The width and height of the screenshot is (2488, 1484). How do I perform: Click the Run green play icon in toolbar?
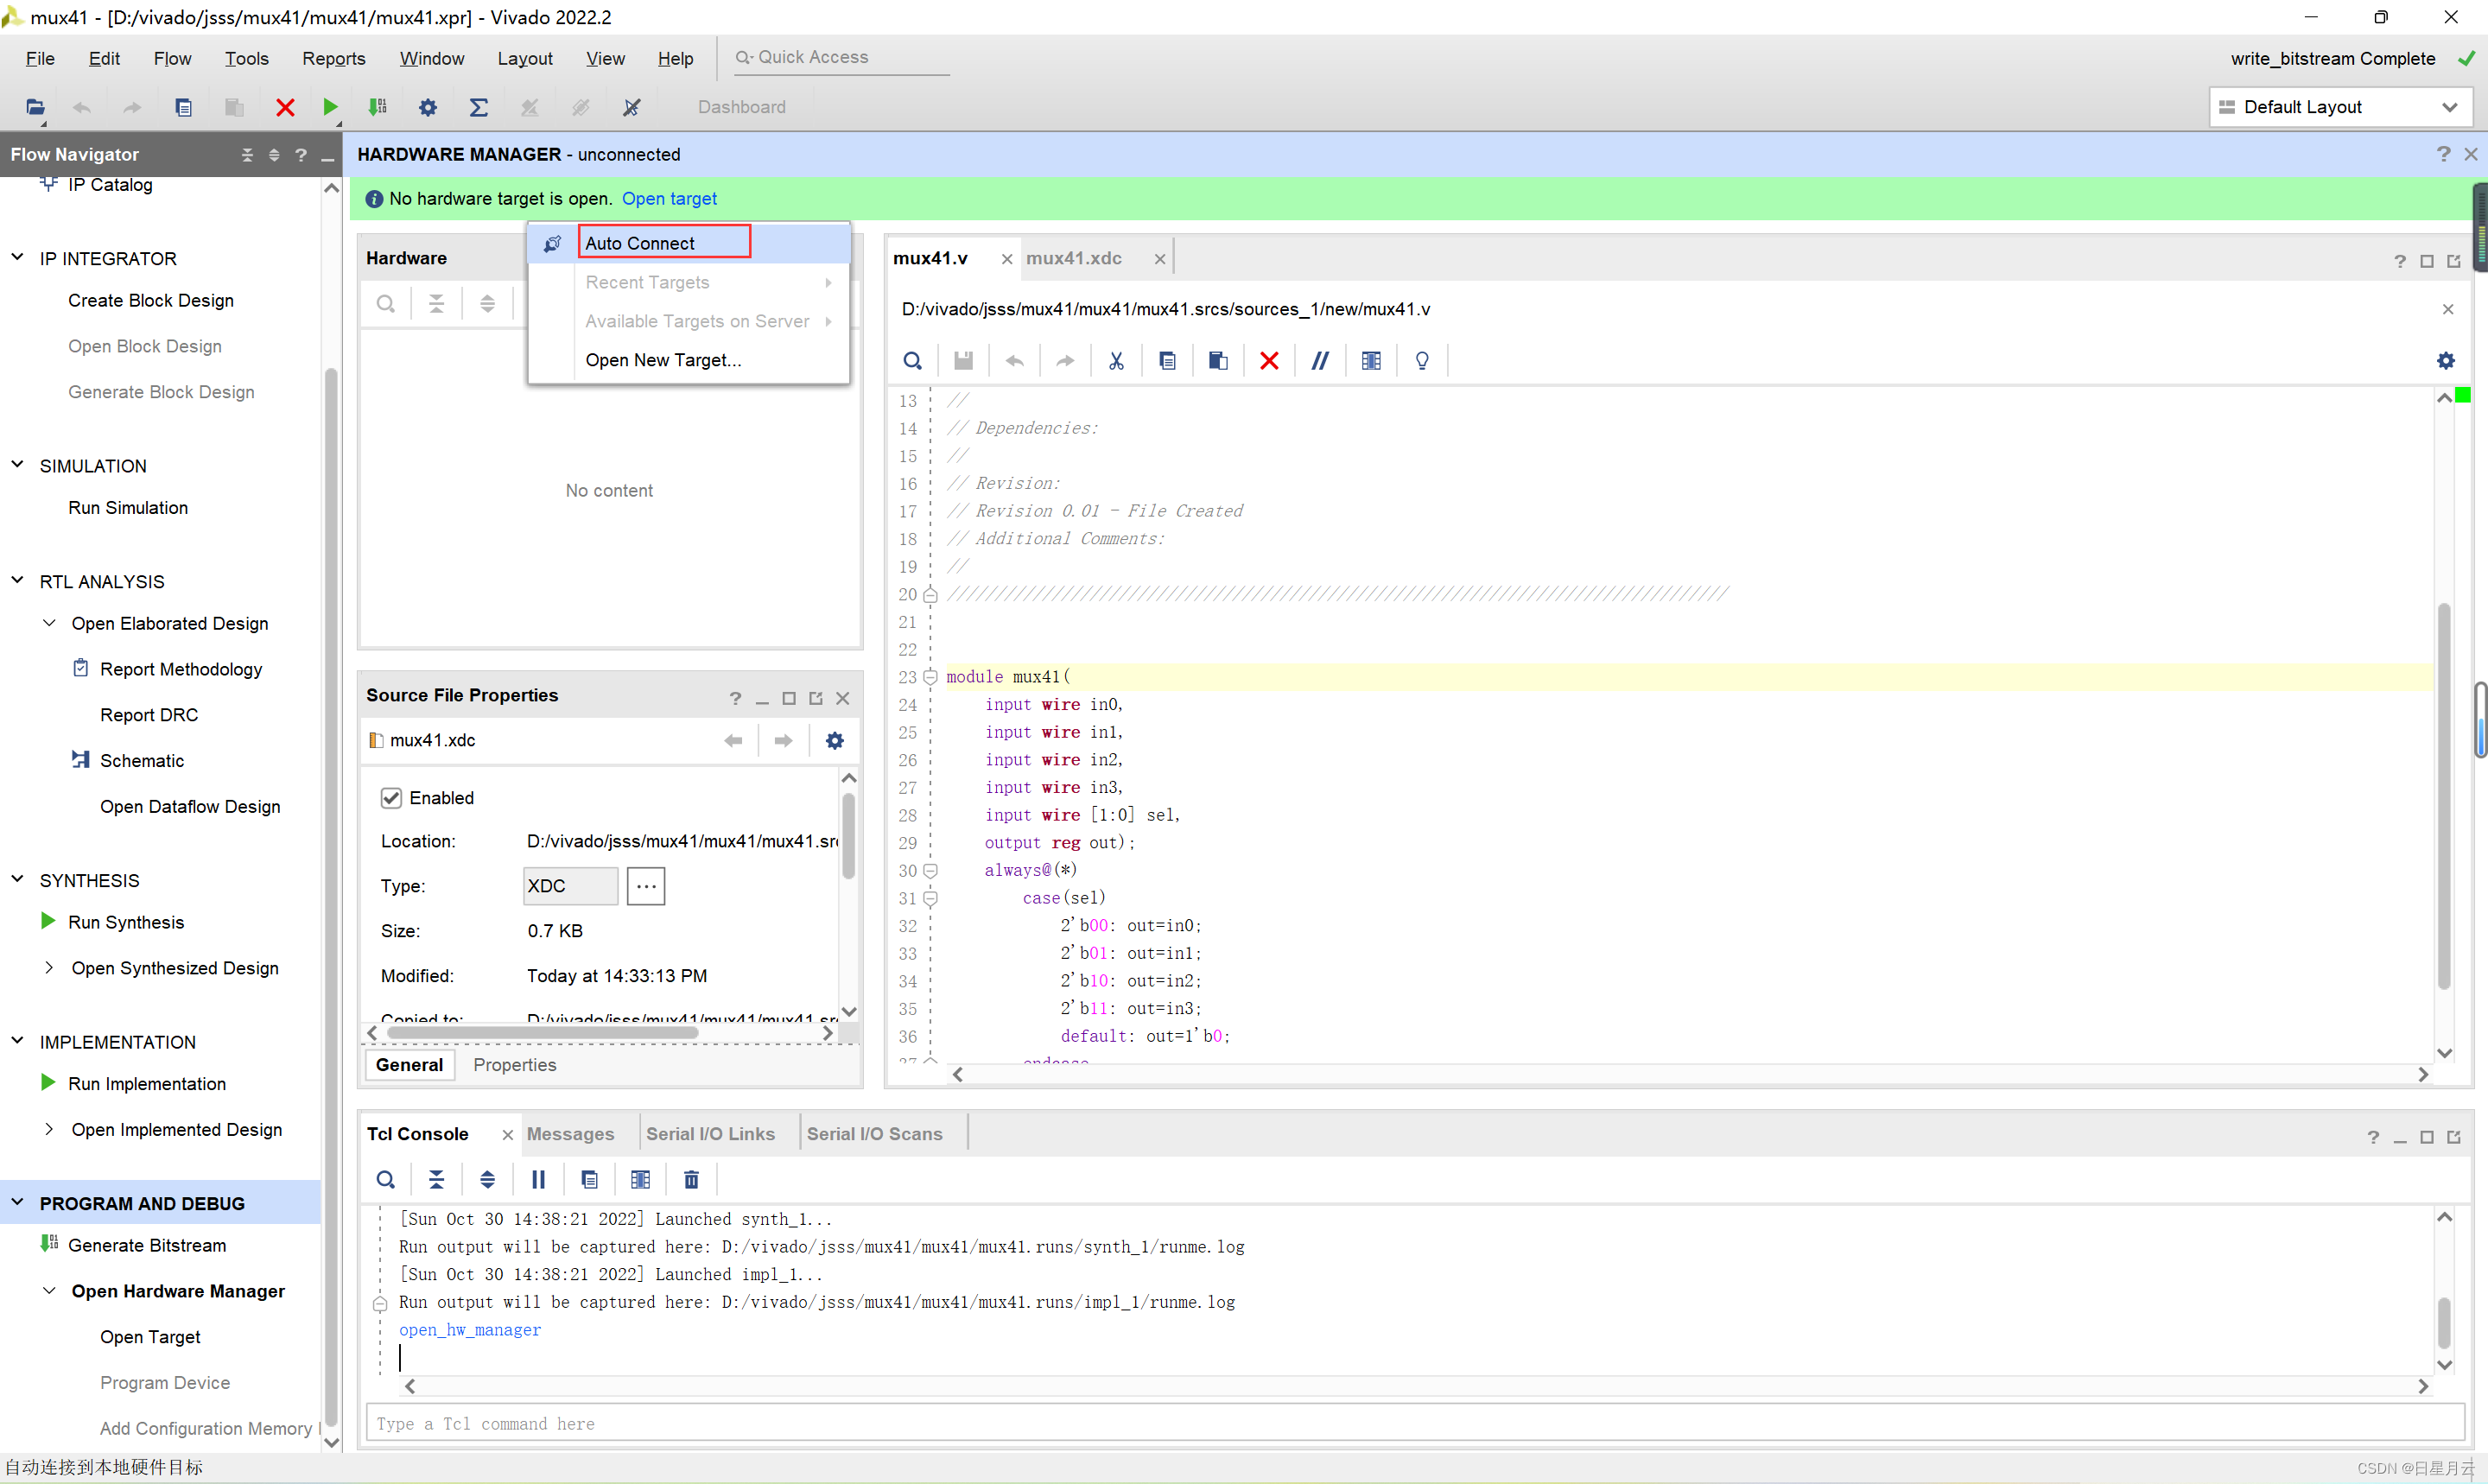coord(330,107)
